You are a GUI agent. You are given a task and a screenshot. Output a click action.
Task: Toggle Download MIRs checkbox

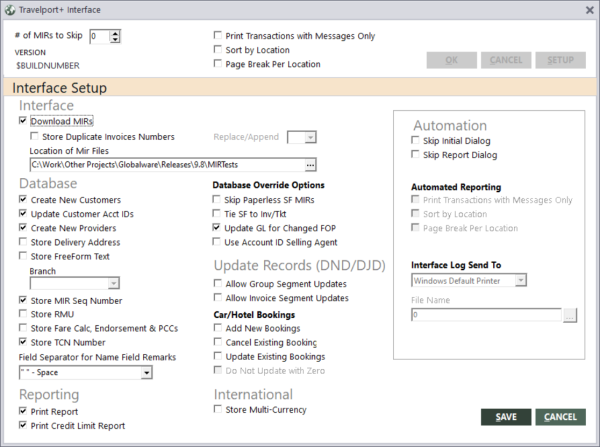coord(23,121)
